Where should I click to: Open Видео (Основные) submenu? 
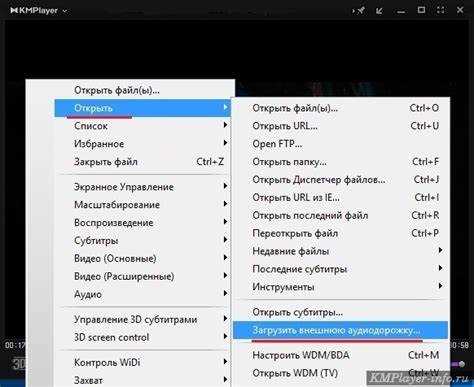point(143,259)
